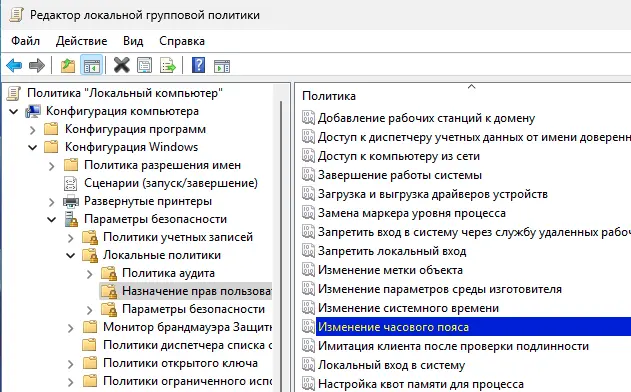Toggle console tree pane toolbar icon
The width and height of the screenshot is (631, 392).
[91, 65]
